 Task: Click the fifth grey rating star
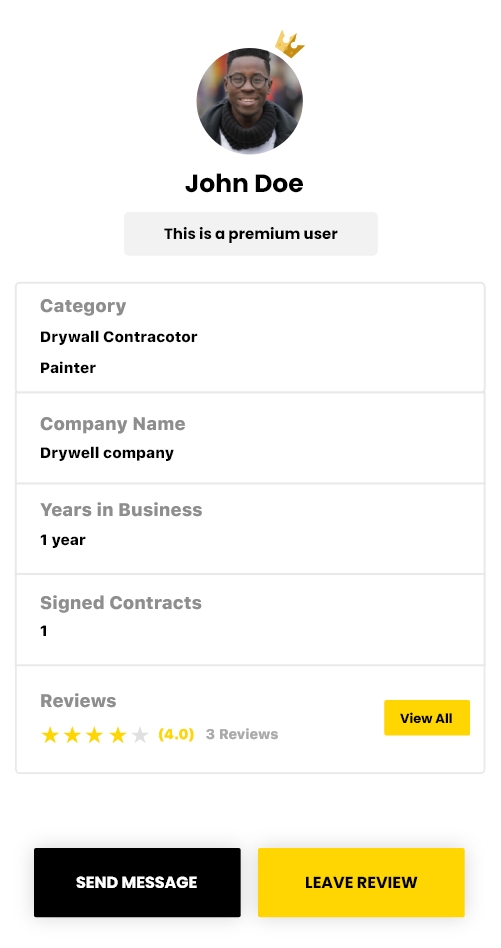coord(140,735)
